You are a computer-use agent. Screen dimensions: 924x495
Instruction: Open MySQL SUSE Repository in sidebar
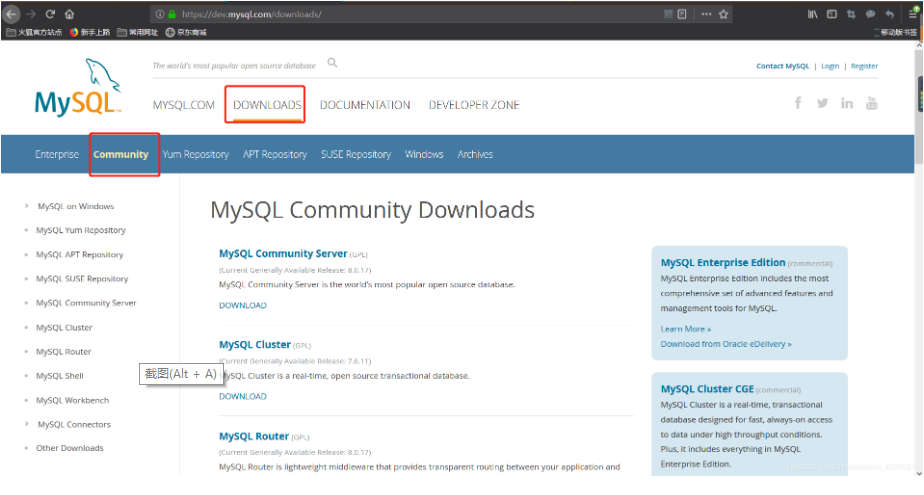[82, 279]
